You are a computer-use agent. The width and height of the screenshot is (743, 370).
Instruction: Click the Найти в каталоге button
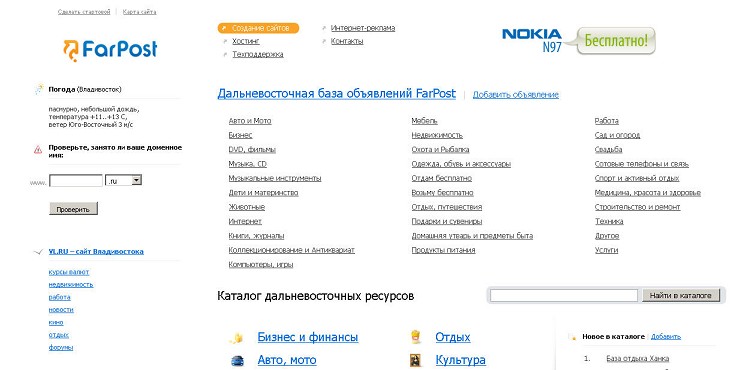tap(680, 295)
